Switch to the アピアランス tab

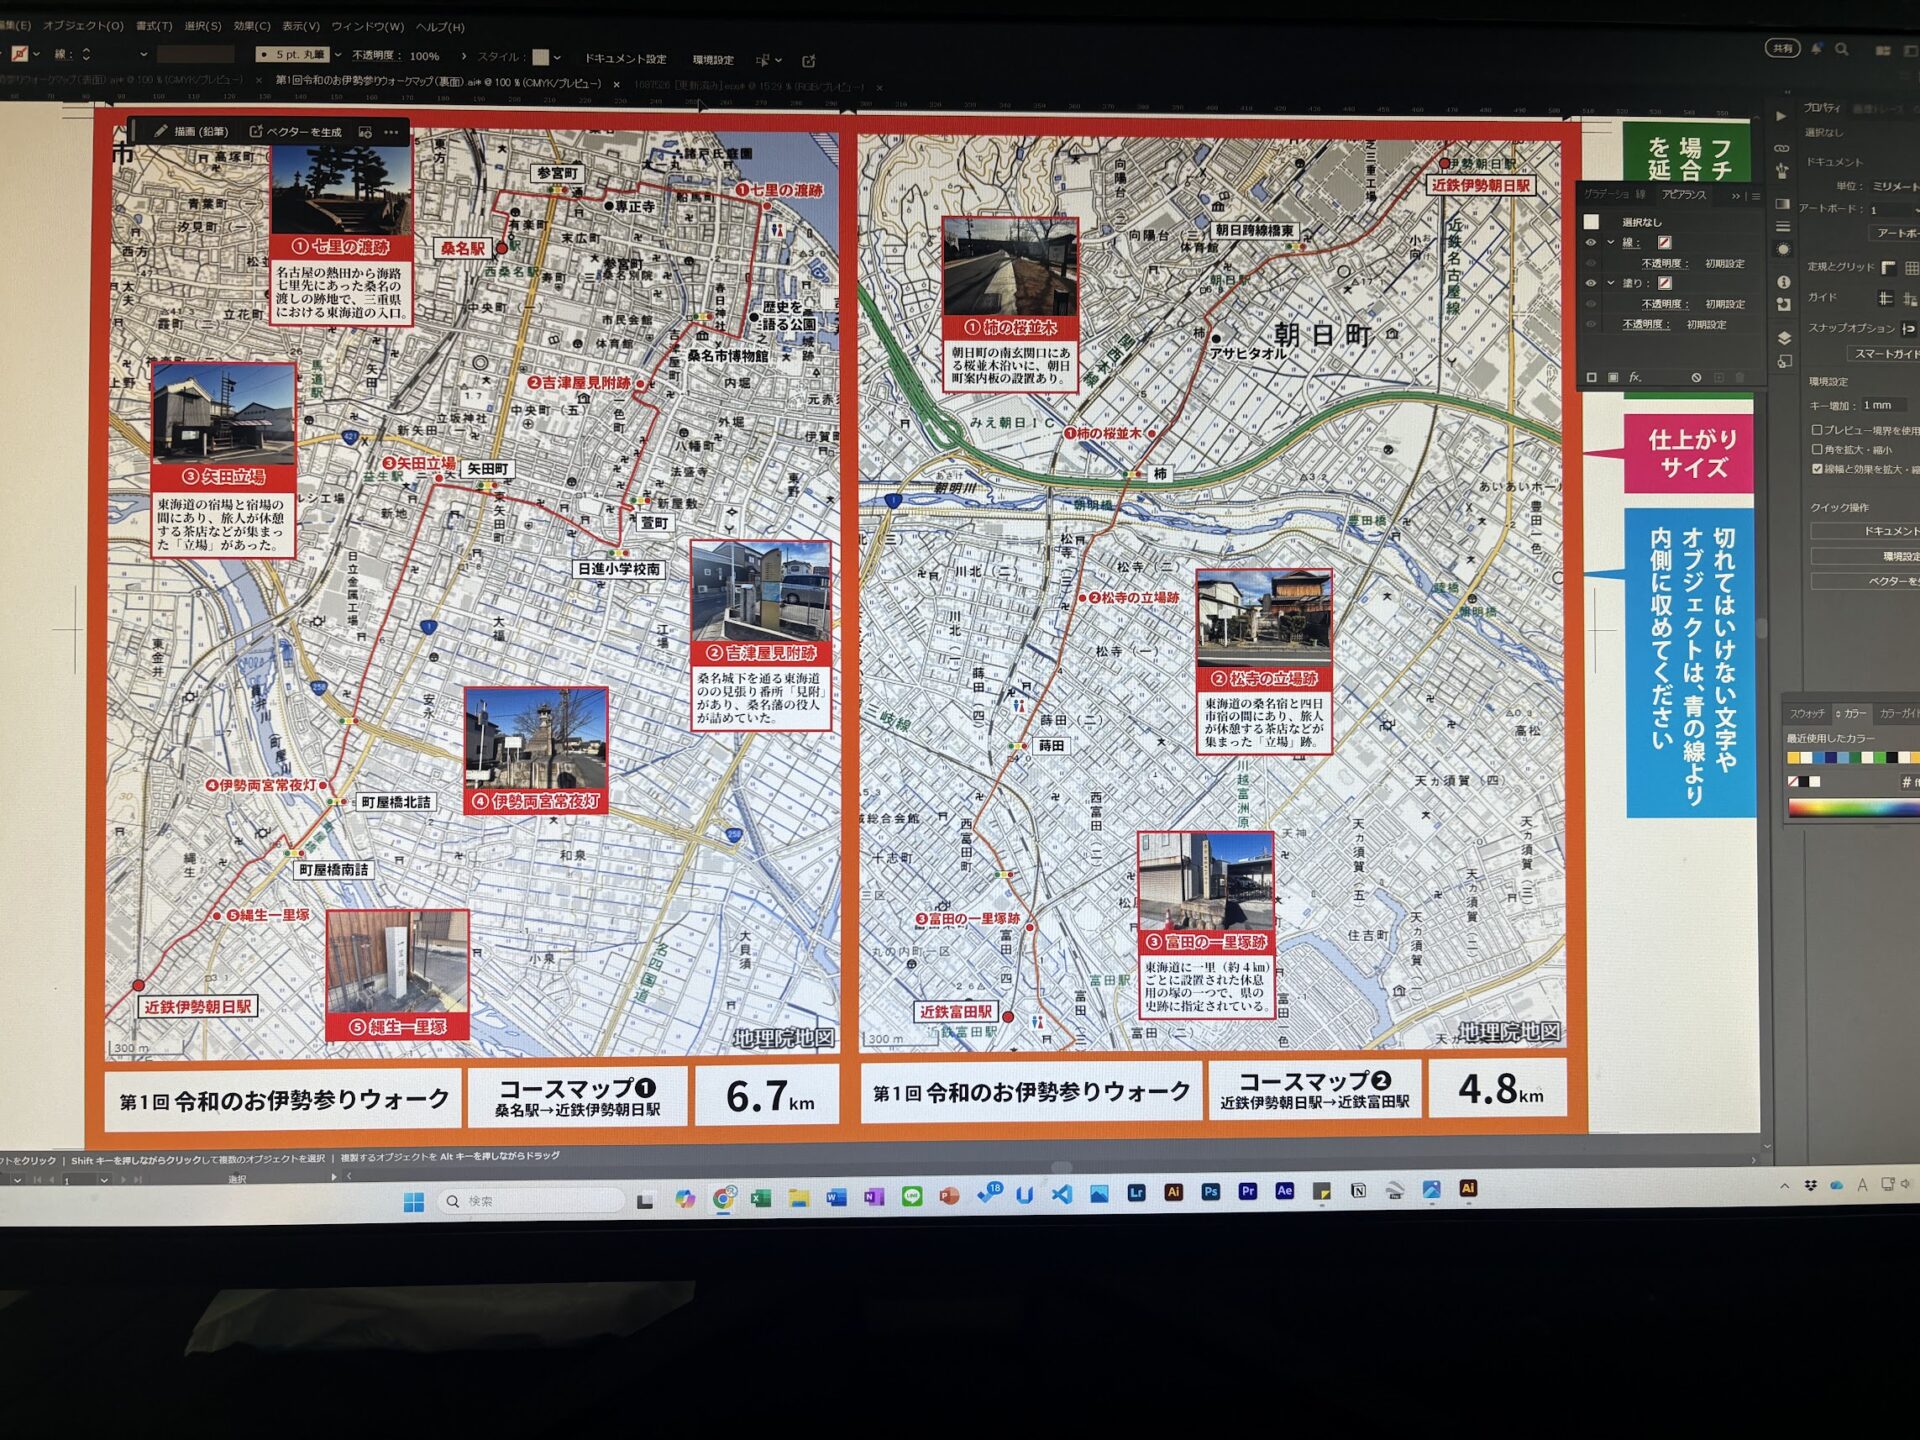1684,195
